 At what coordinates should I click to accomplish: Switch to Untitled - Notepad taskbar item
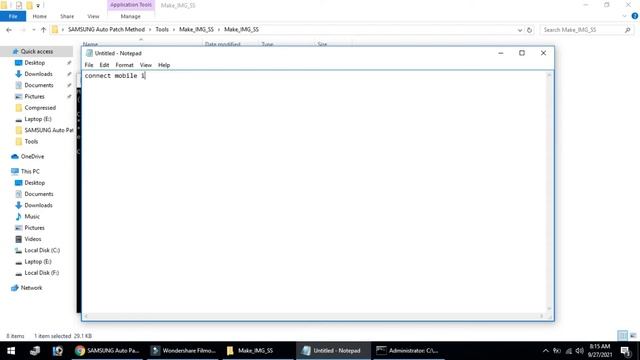(333, 351)
